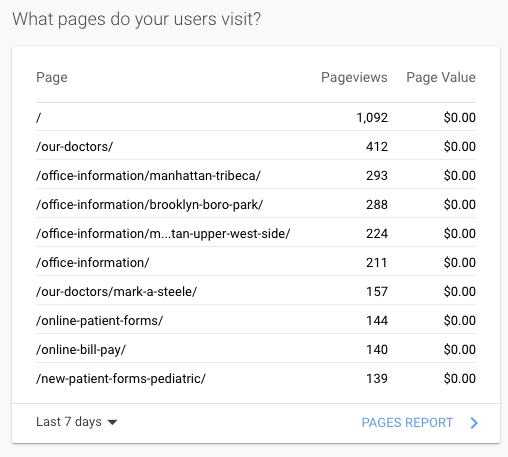Select /our-doctors/mark-a-steele/ page entry

[x=117, y=292]
